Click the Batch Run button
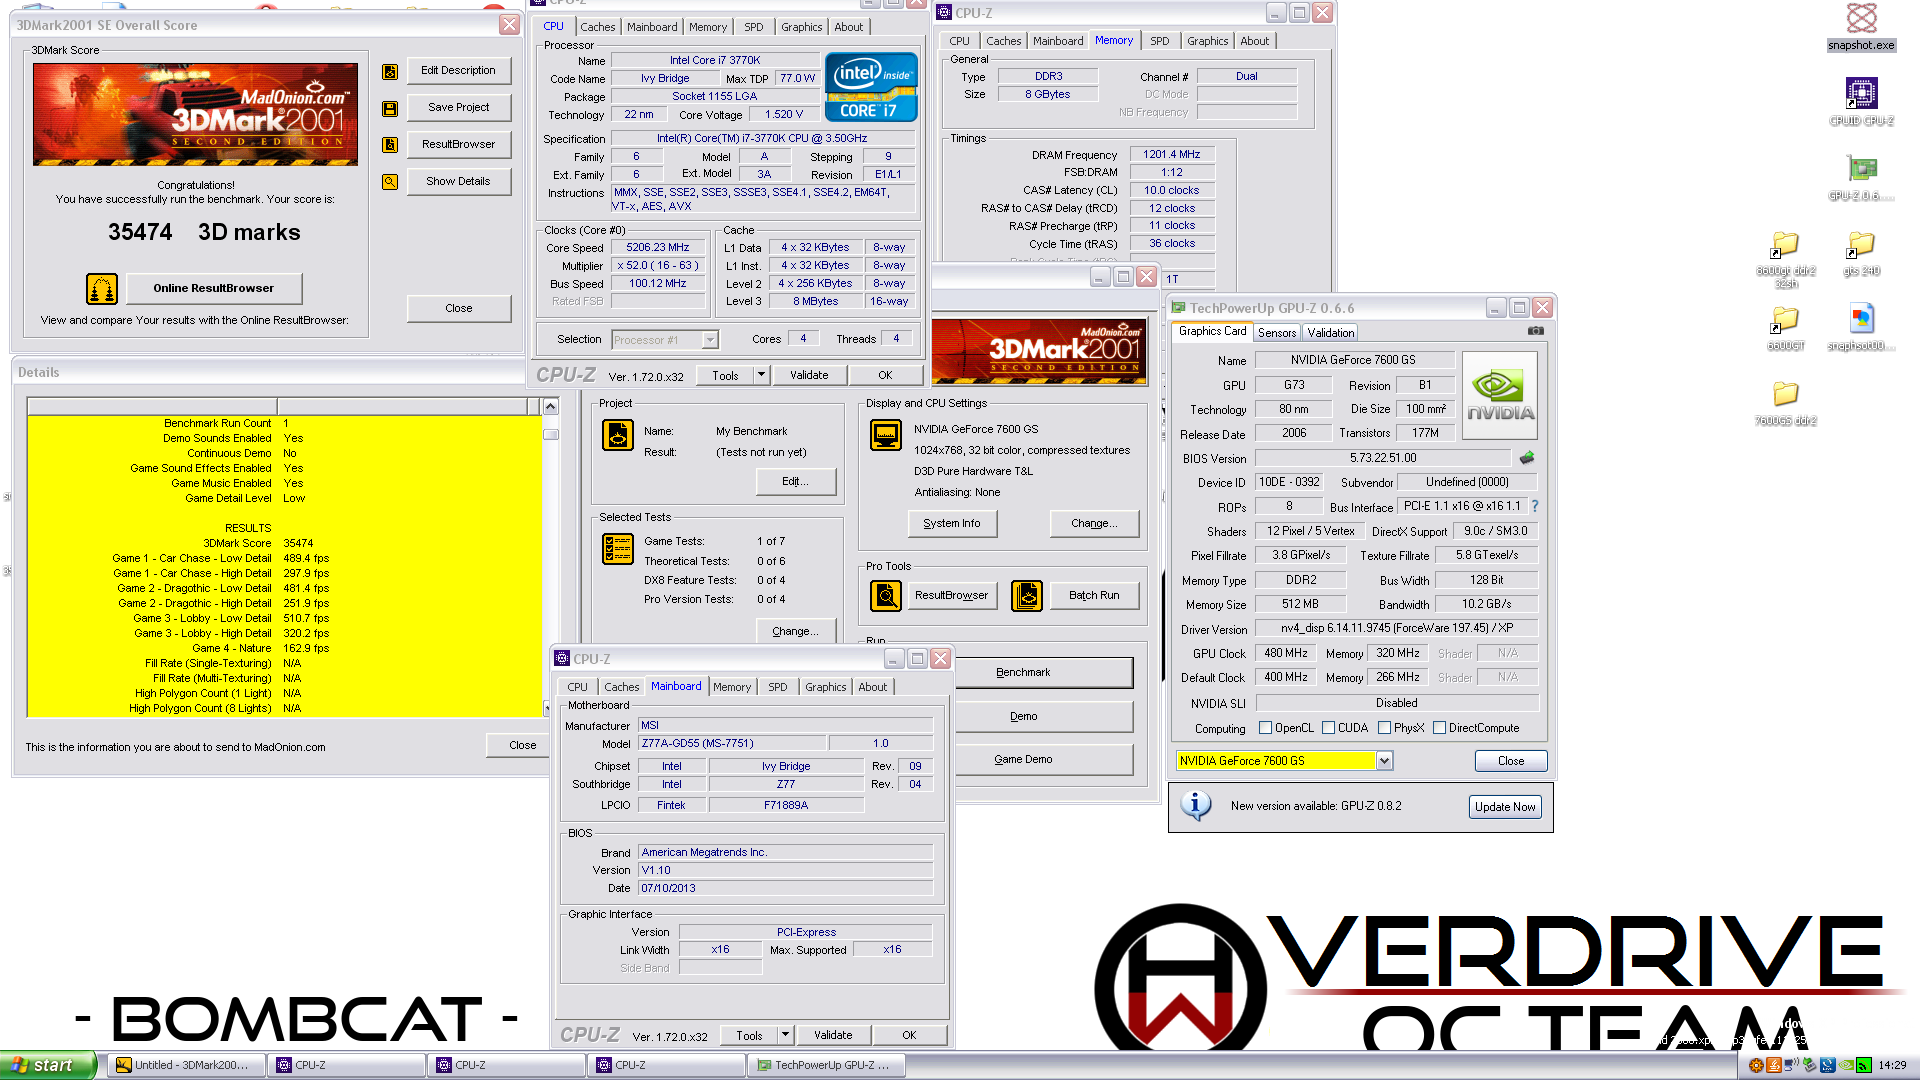This screenshot has height=1080, width=1920. tap(1094, 596)
